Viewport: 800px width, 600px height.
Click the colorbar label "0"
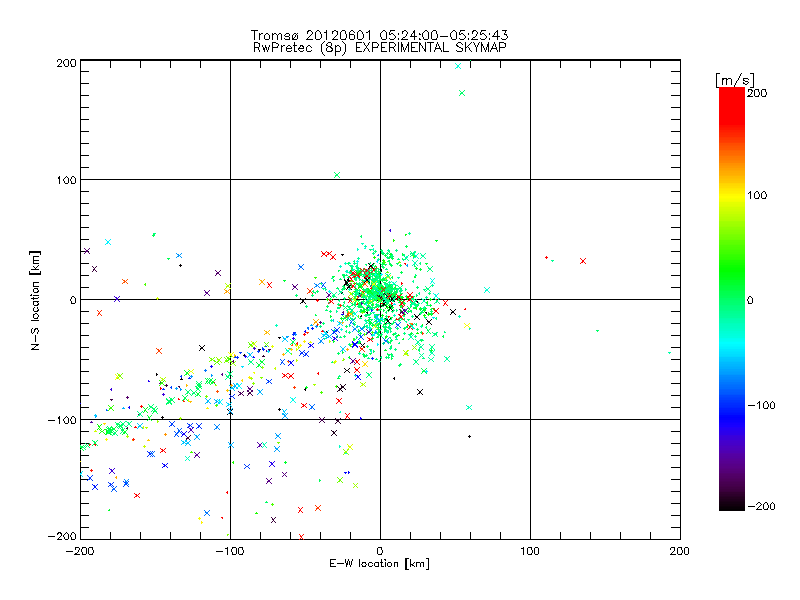coord(750,301)
